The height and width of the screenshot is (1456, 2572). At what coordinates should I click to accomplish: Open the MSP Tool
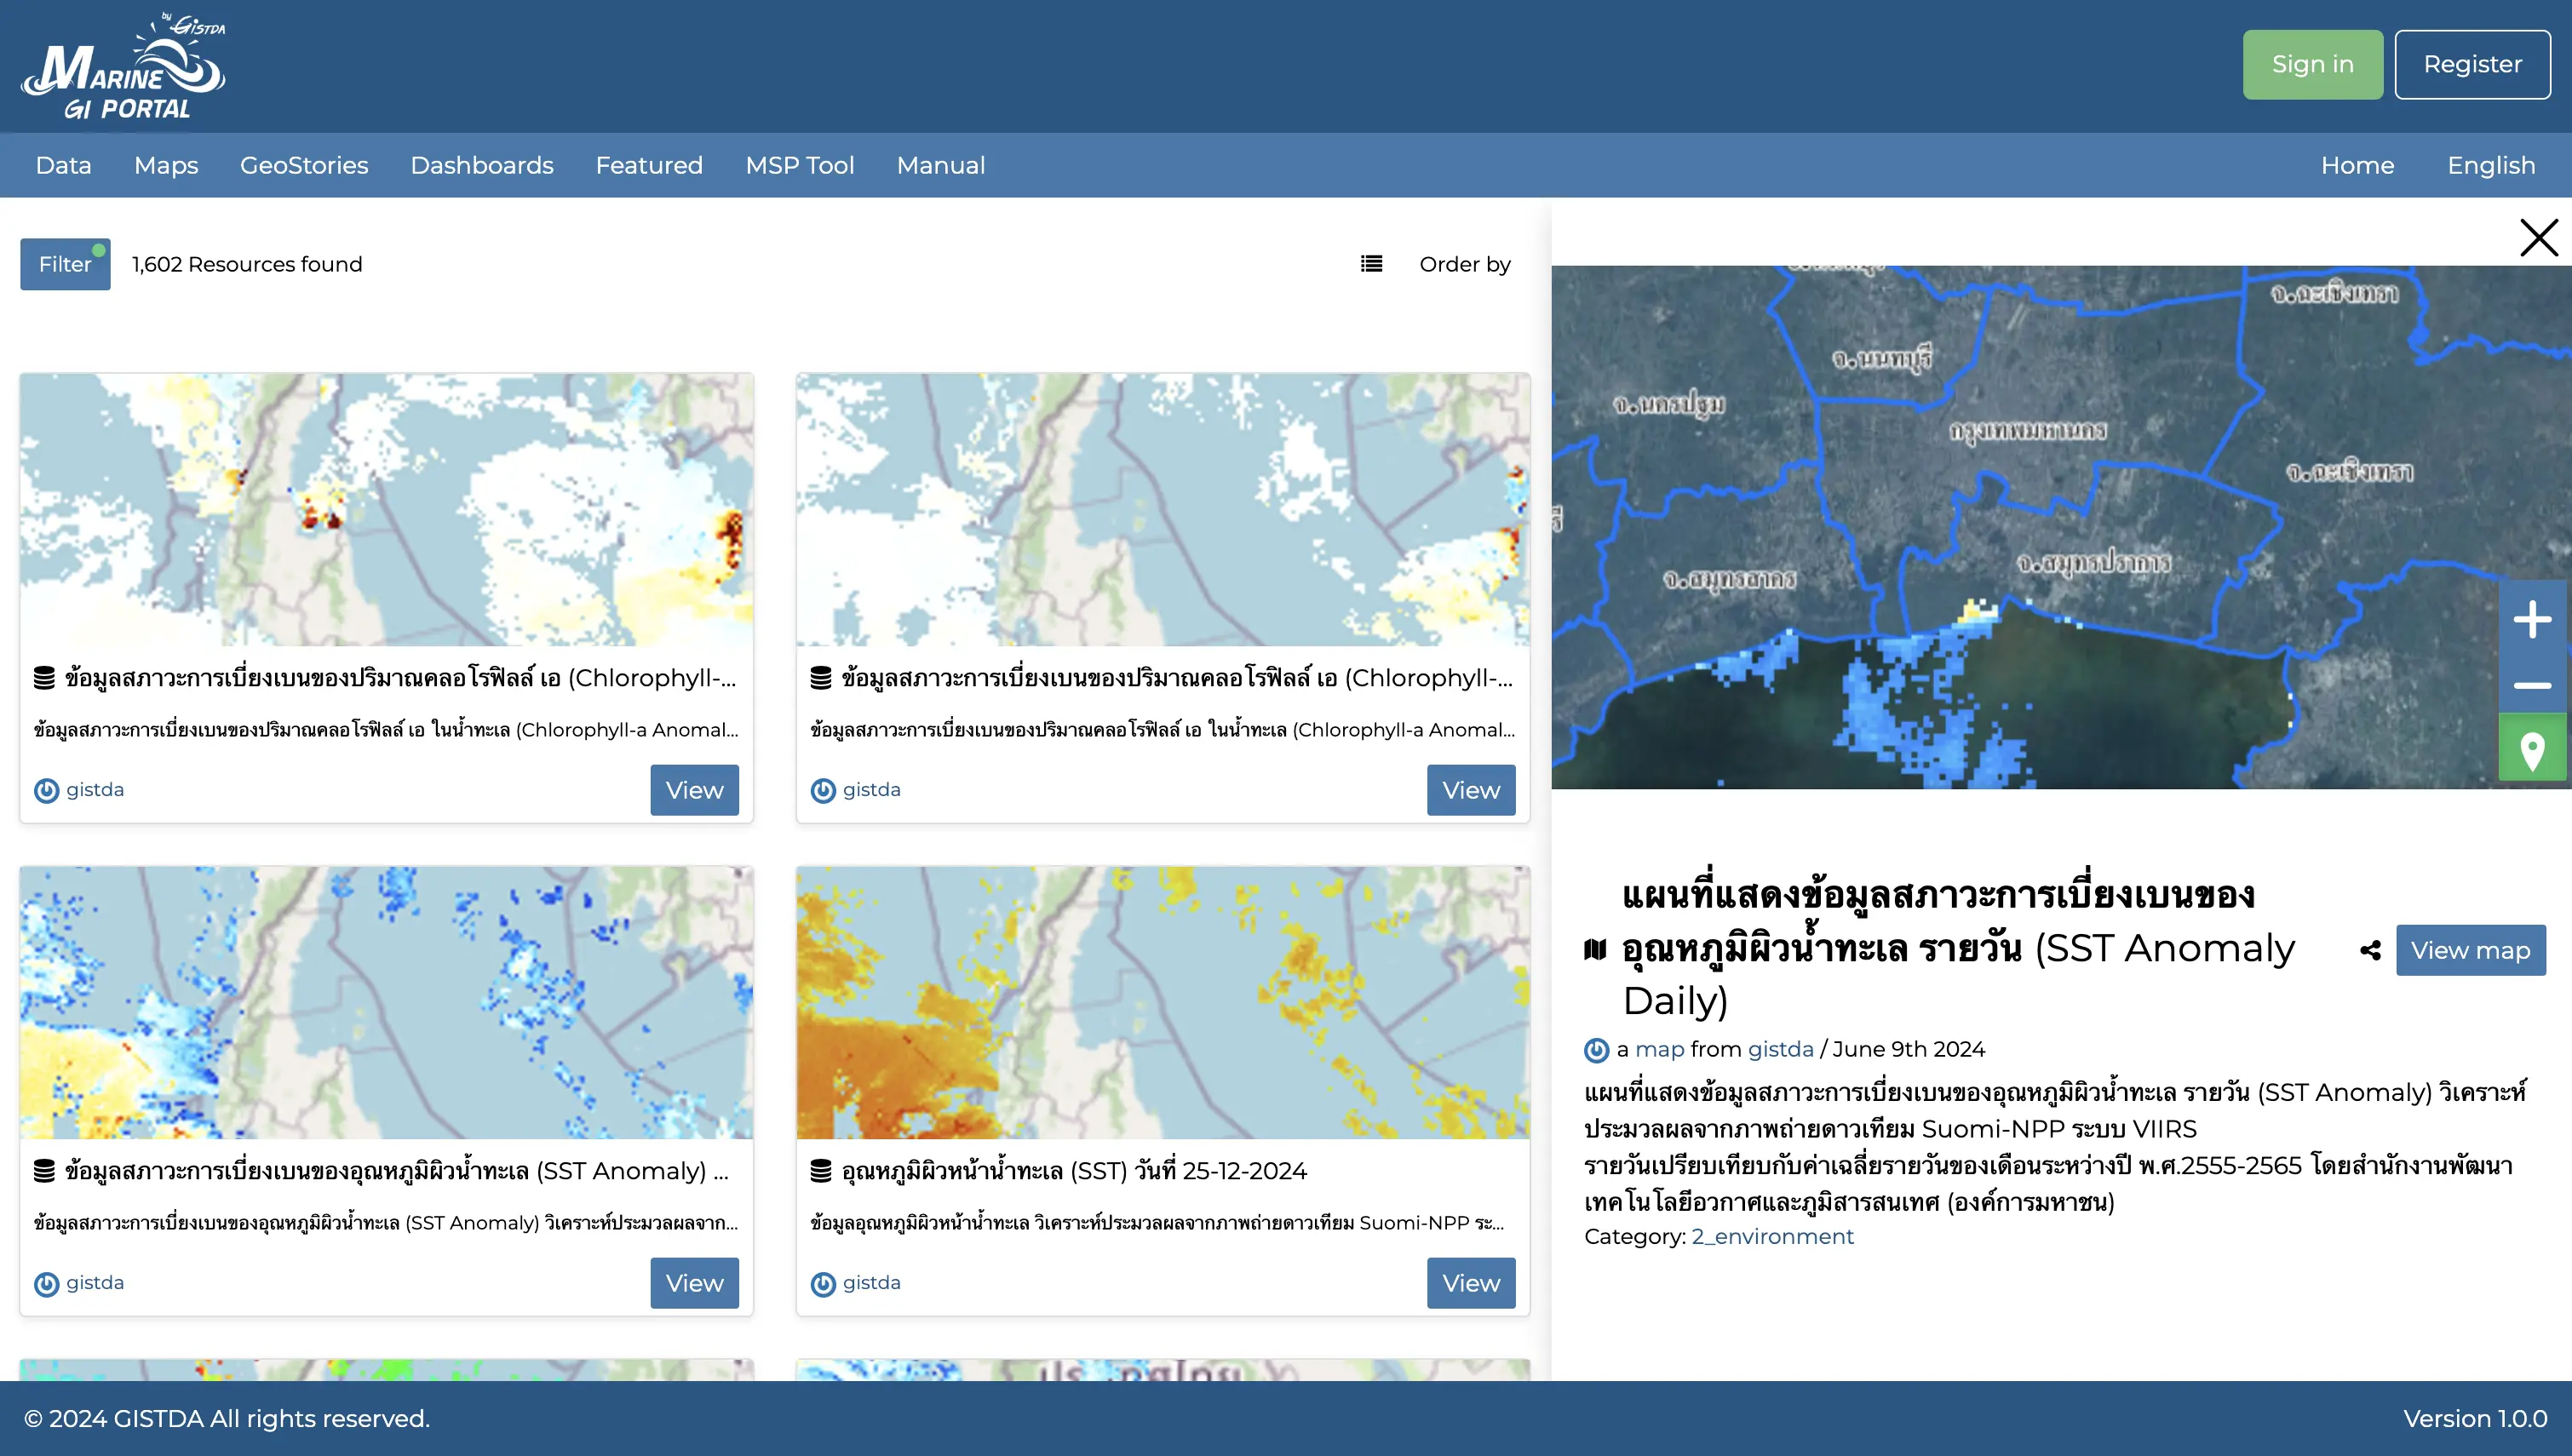click(800, 165)
